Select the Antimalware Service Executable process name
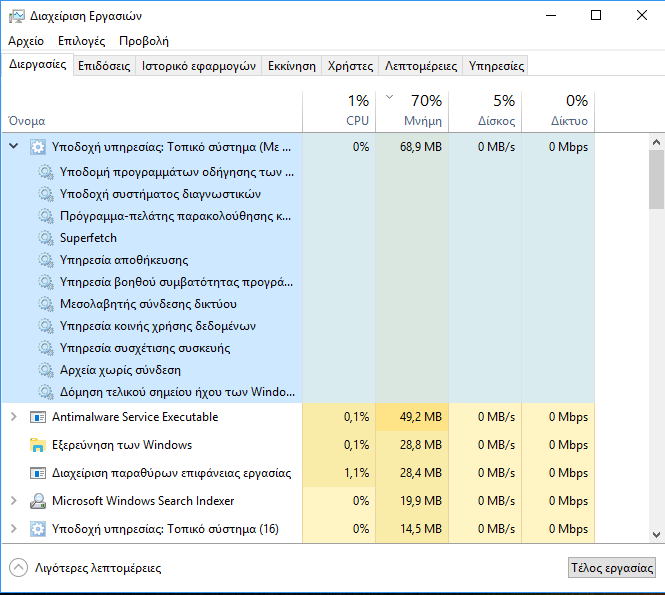 point(135,417)
